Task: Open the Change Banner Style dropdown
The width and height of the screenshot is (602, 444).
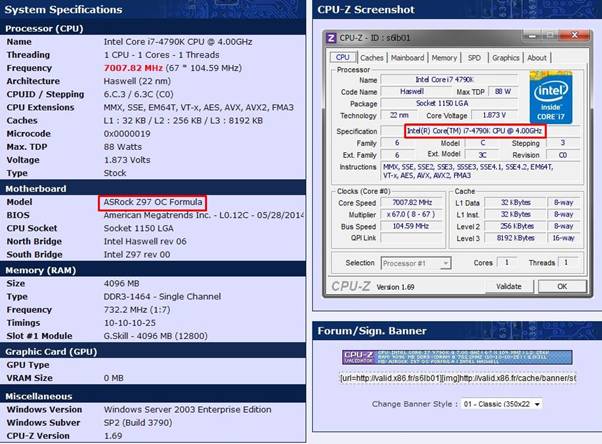Action: [501, 404]
